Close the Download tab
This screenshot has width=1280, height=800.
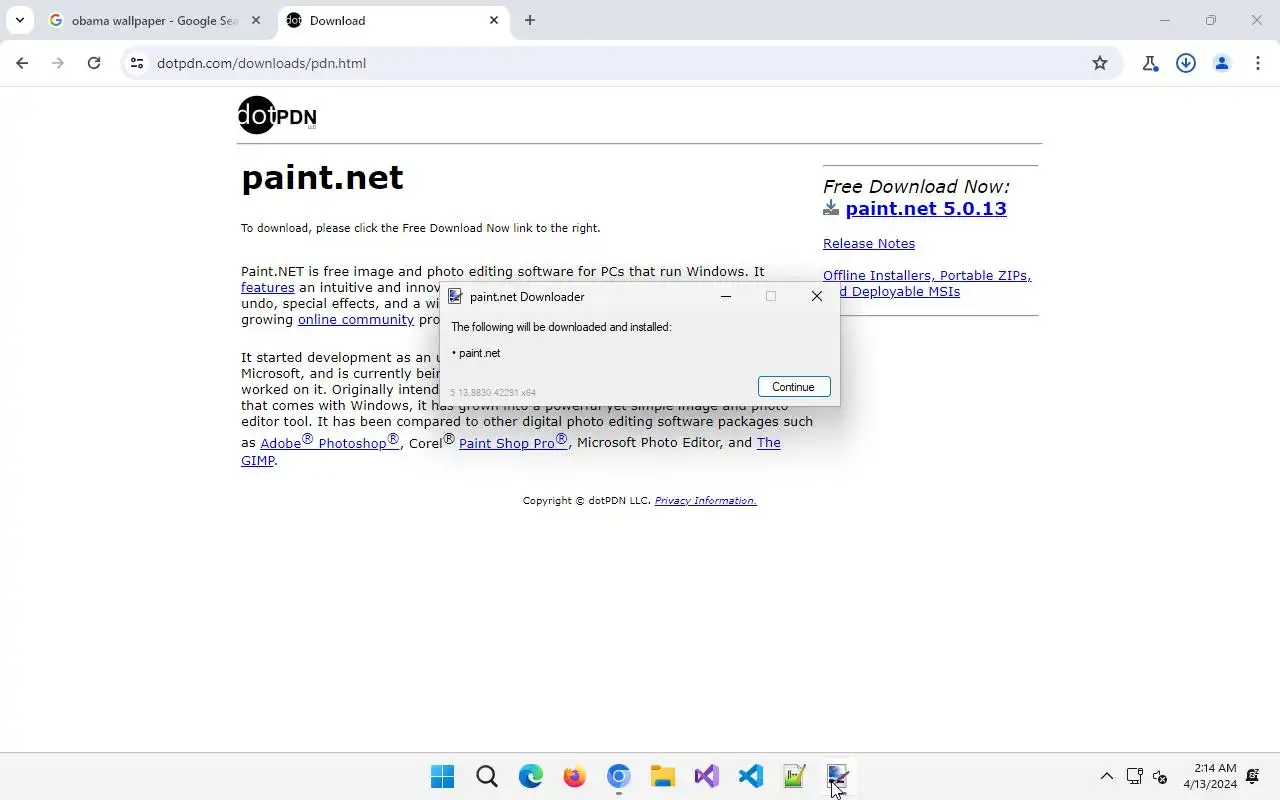[x=494, y=20]
